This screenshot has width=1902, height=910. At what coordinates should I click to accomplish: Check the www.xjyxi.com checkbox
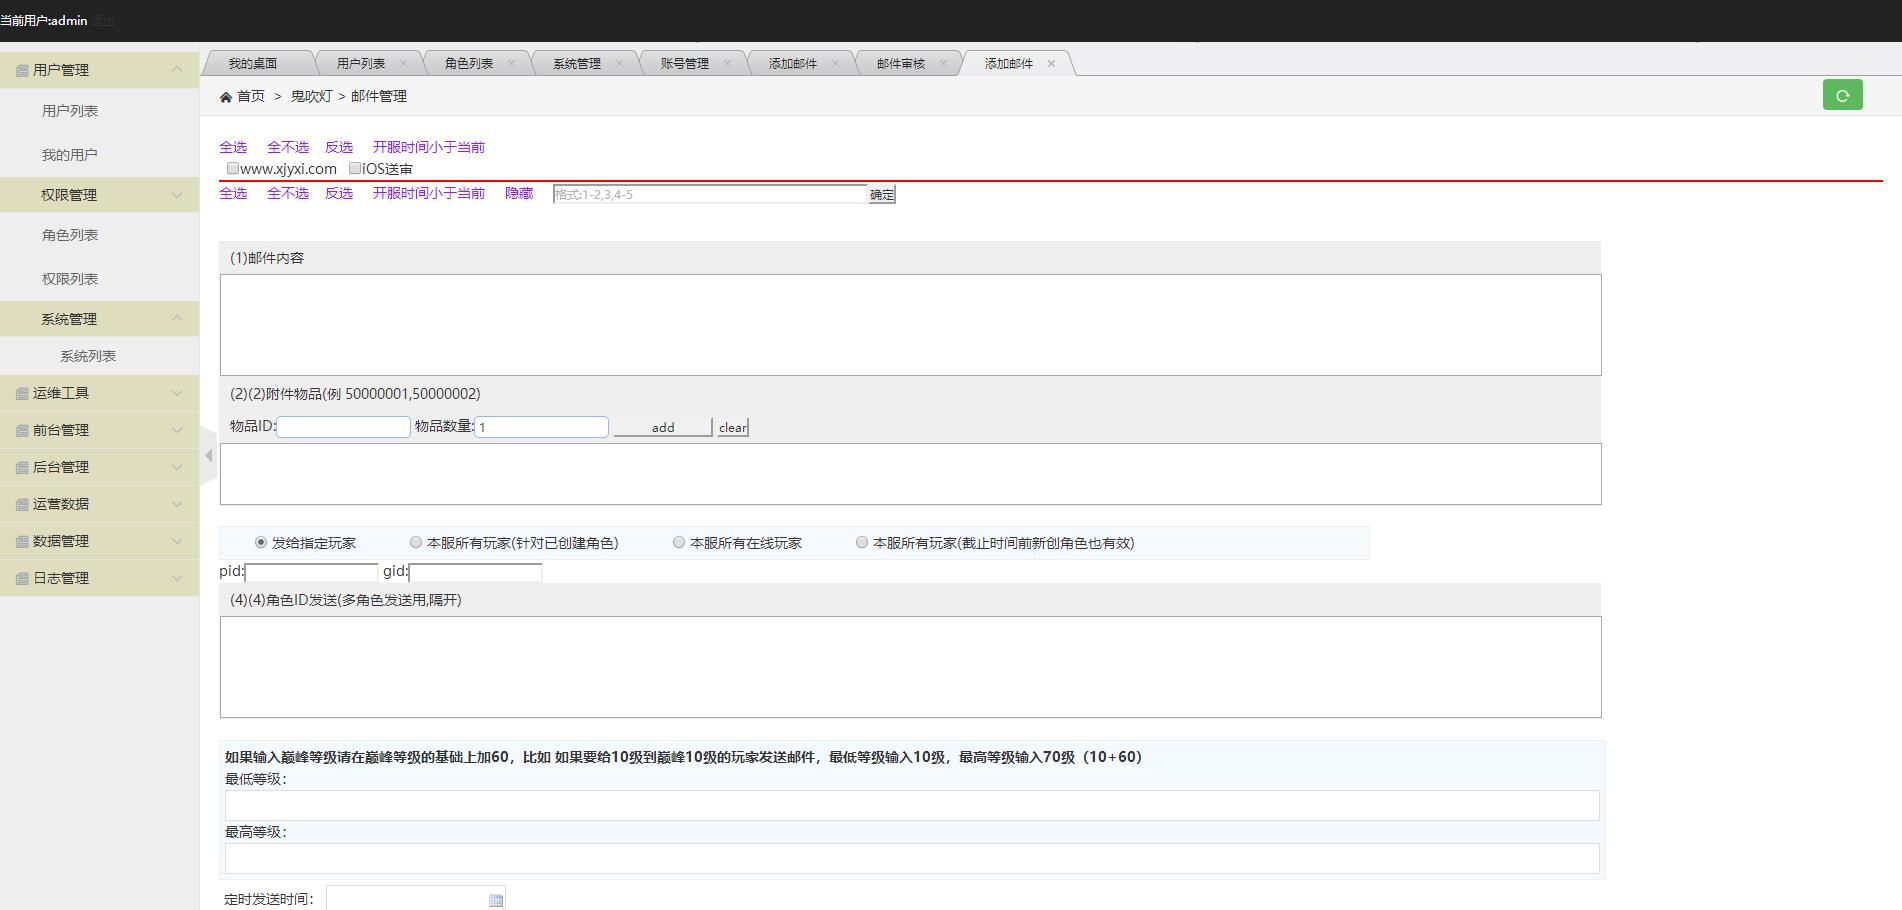232,168
